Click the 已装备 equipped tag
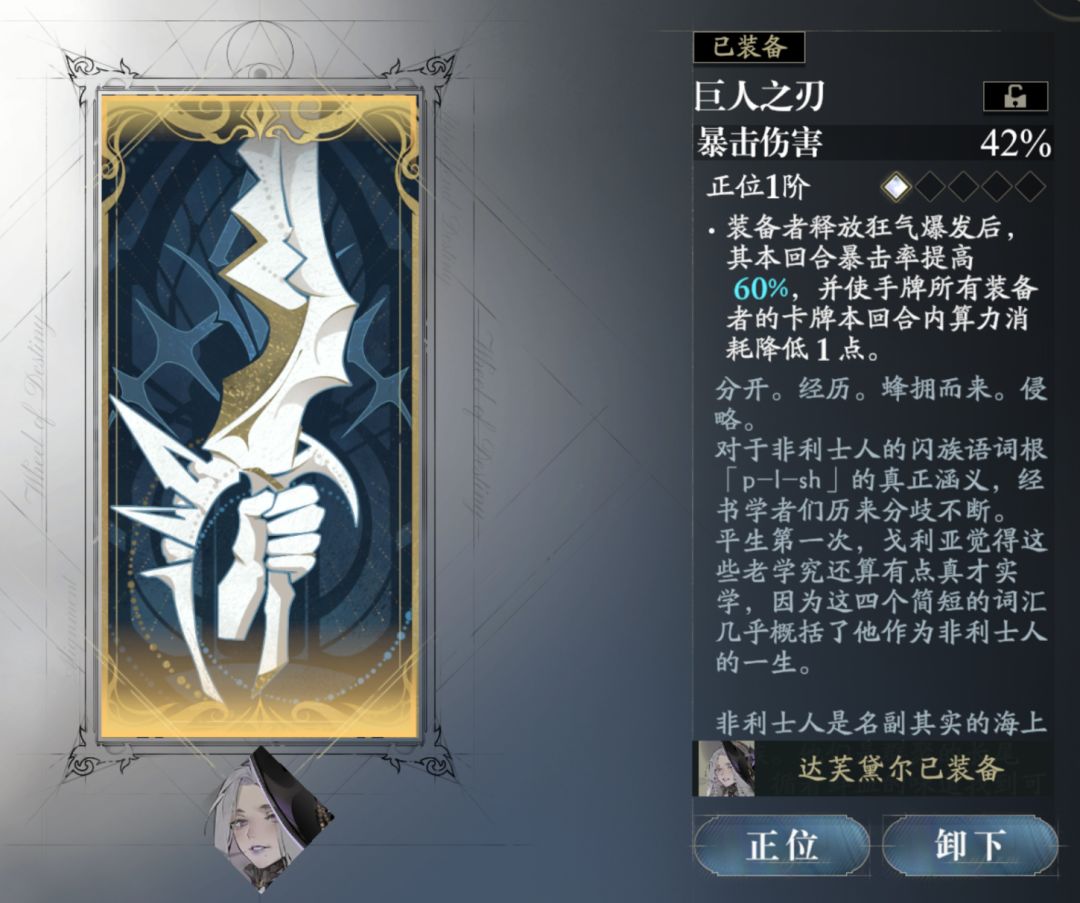Viewport: 1080px width, 903px height. 749,48
